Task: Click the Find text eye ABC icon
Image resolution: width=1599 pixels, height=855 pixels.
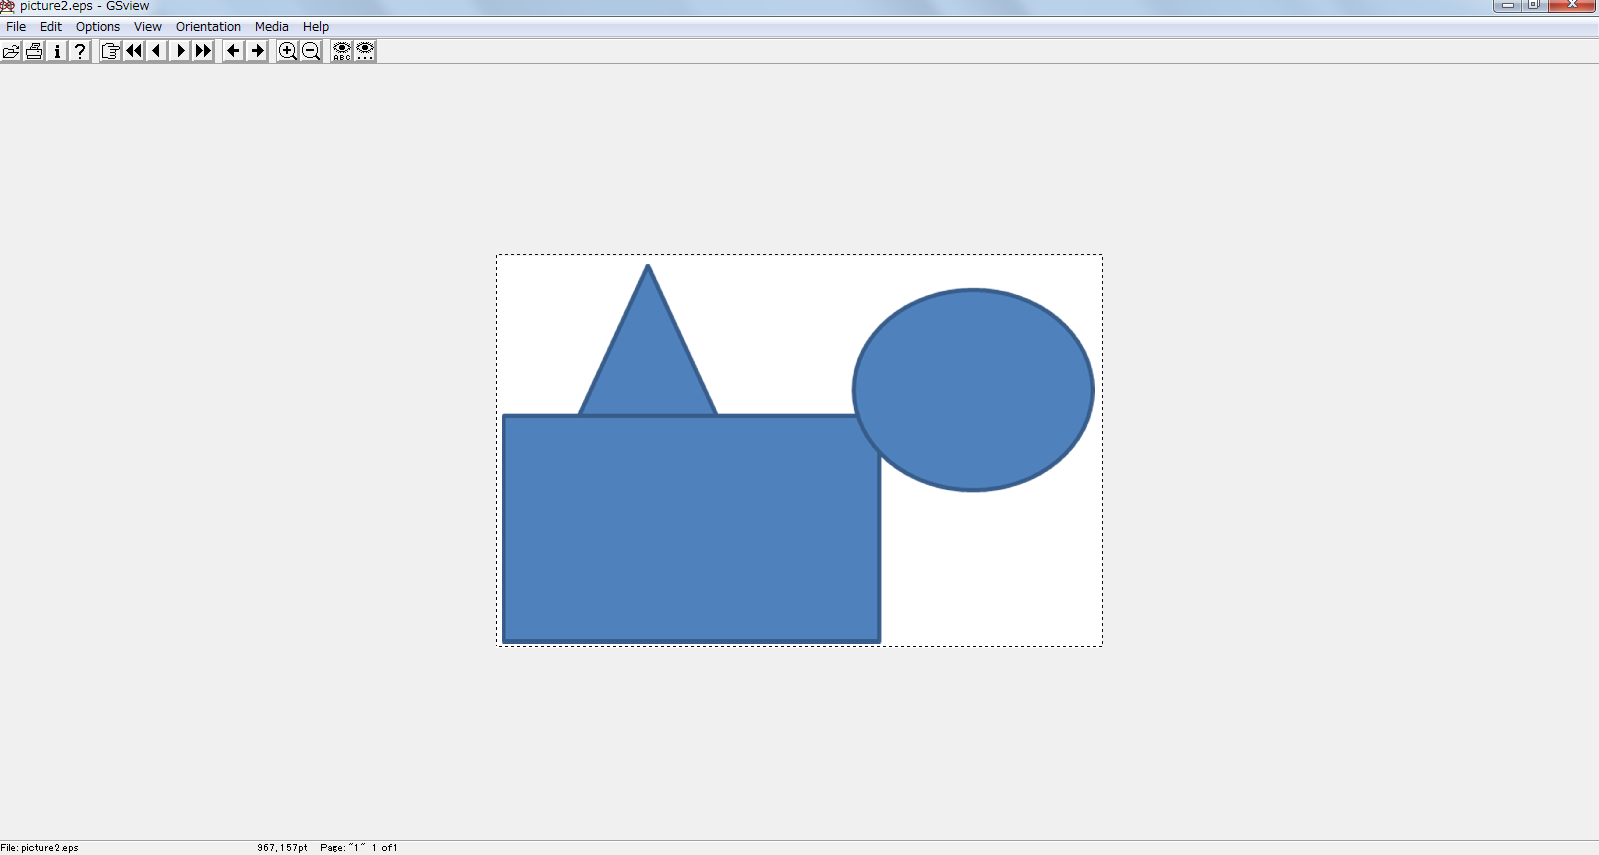Action: (x=342, y=51)
